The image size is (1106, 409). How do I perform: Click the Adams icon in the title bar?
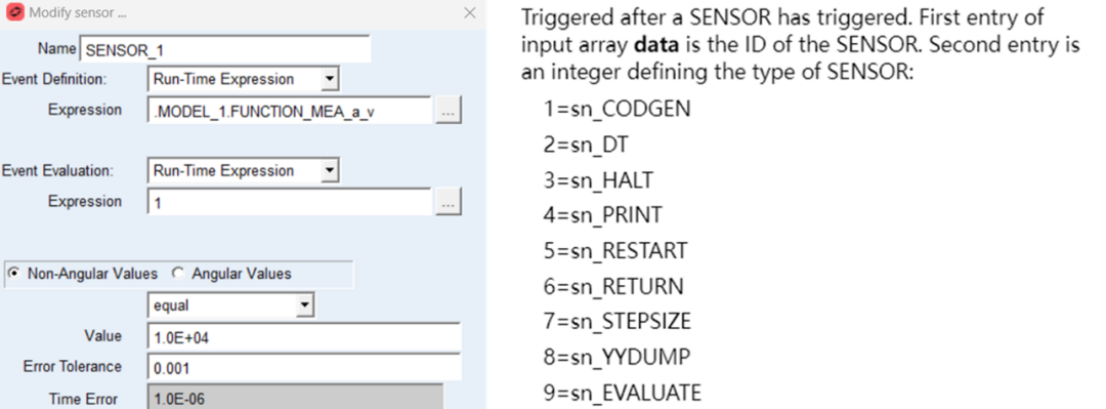(x=13, y=14)
